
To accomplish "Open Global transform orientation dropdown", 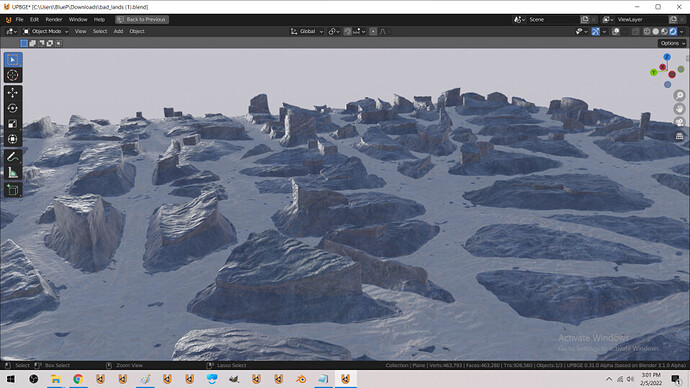I will pyautogui.click(x=307, y=31).
